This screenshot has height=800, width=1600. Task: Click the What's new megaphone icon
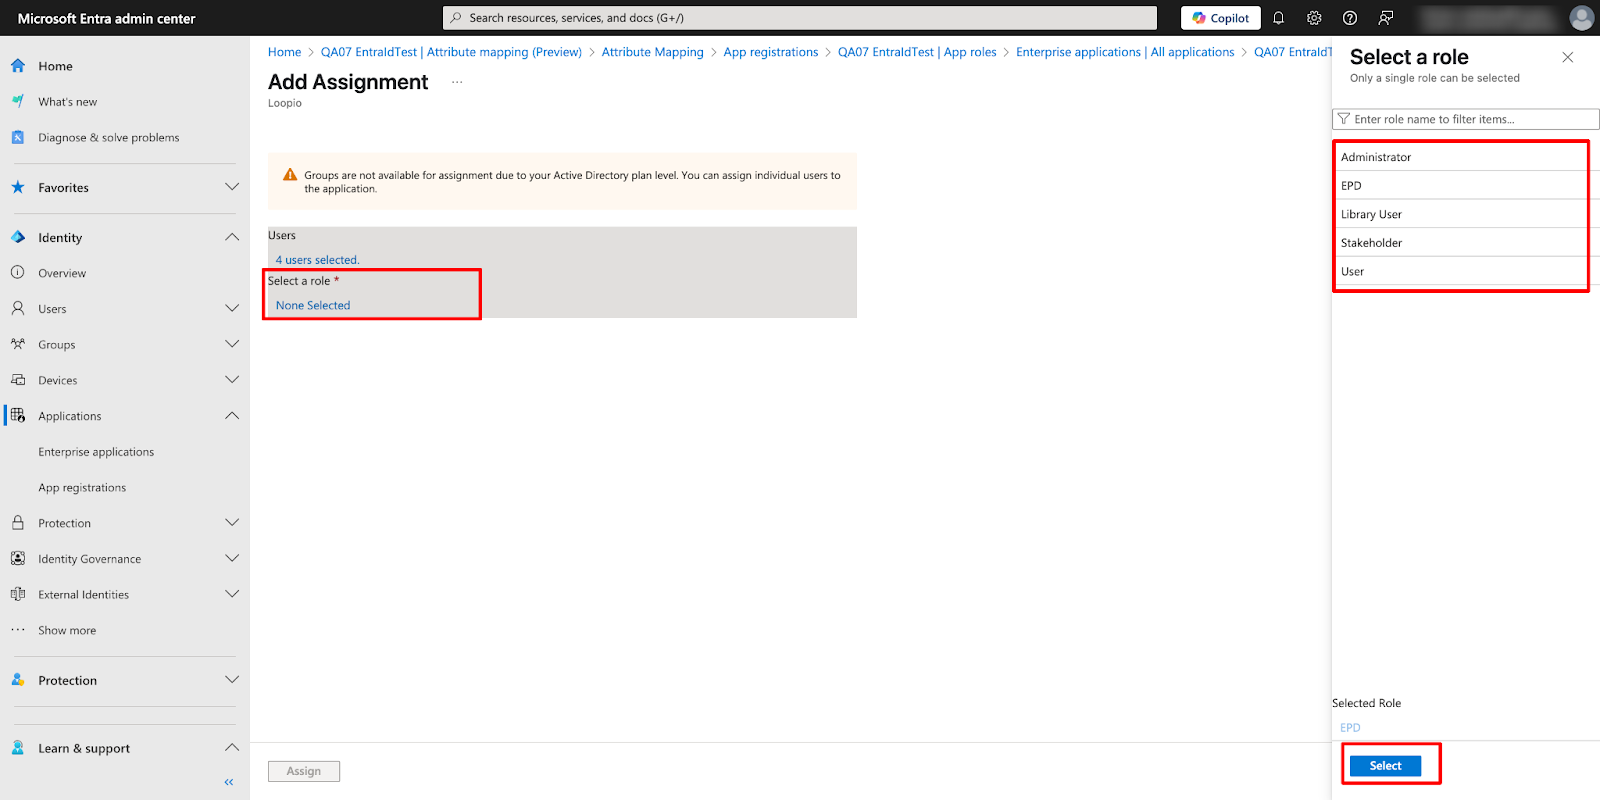18,102
